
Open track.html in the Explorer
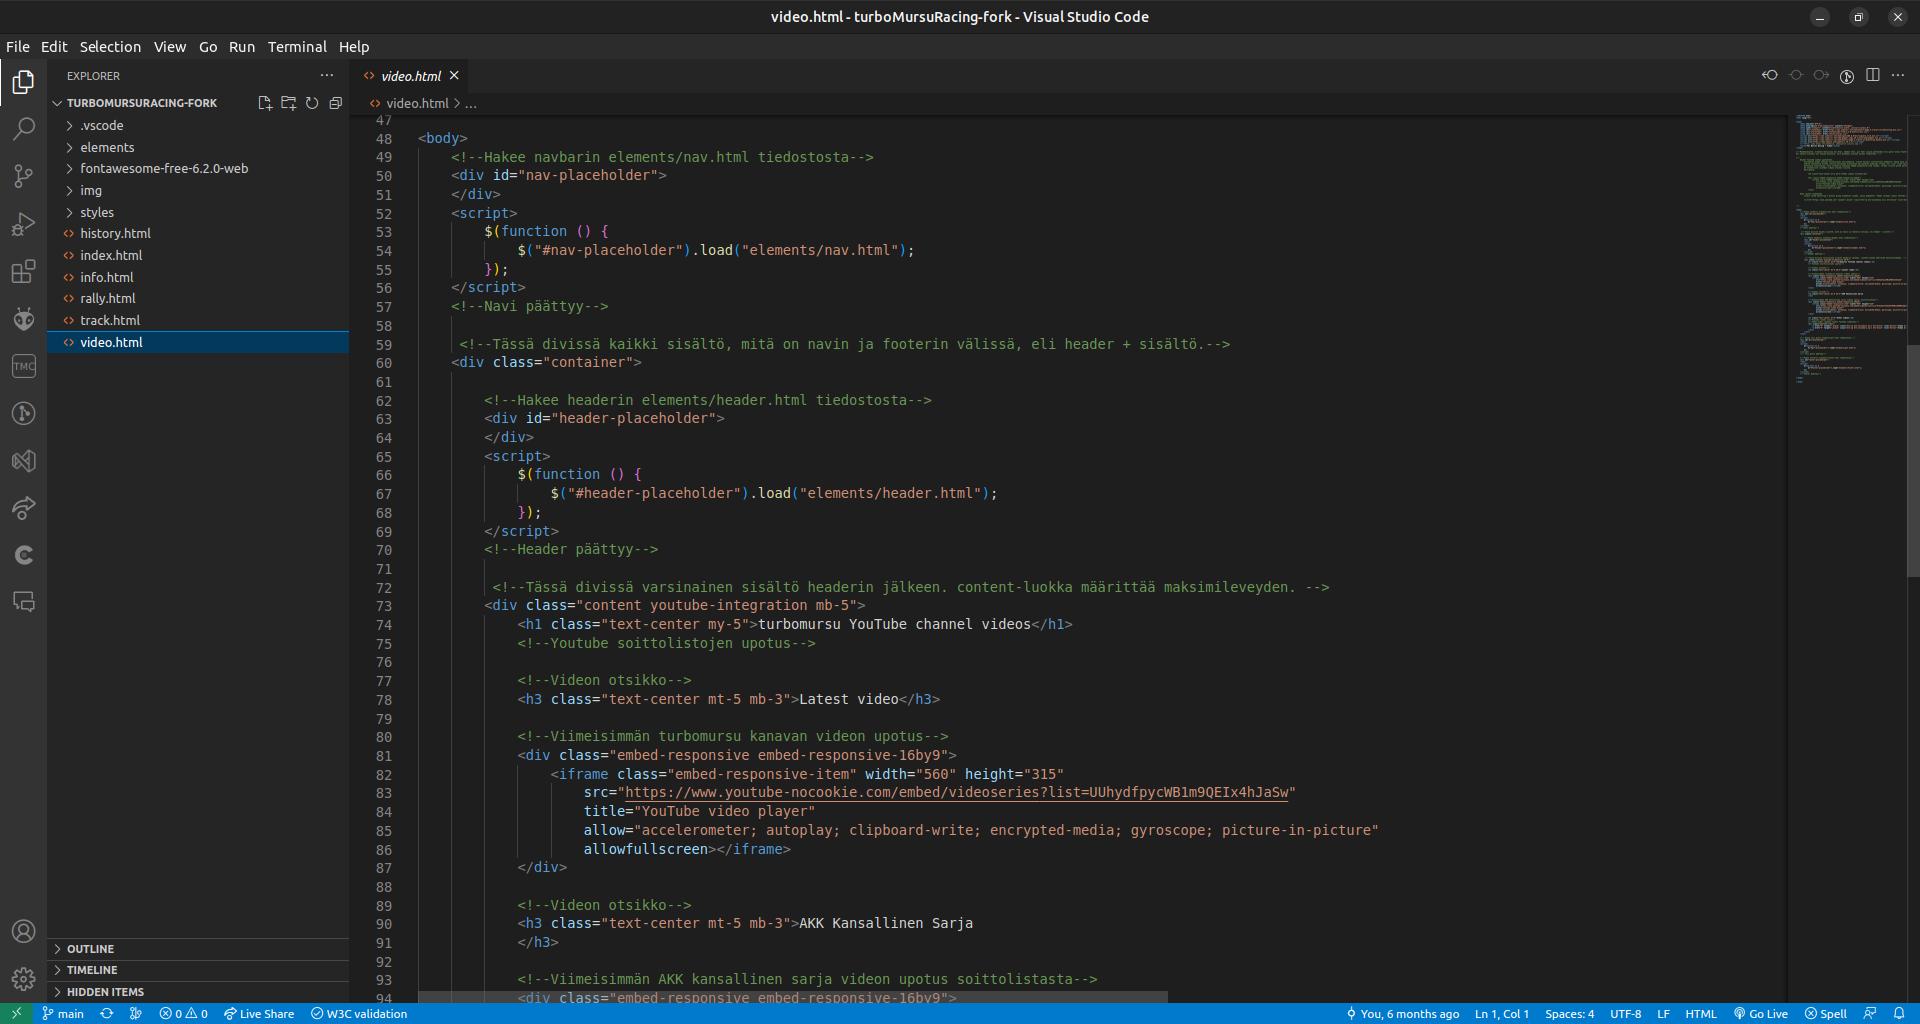(110, 320)
